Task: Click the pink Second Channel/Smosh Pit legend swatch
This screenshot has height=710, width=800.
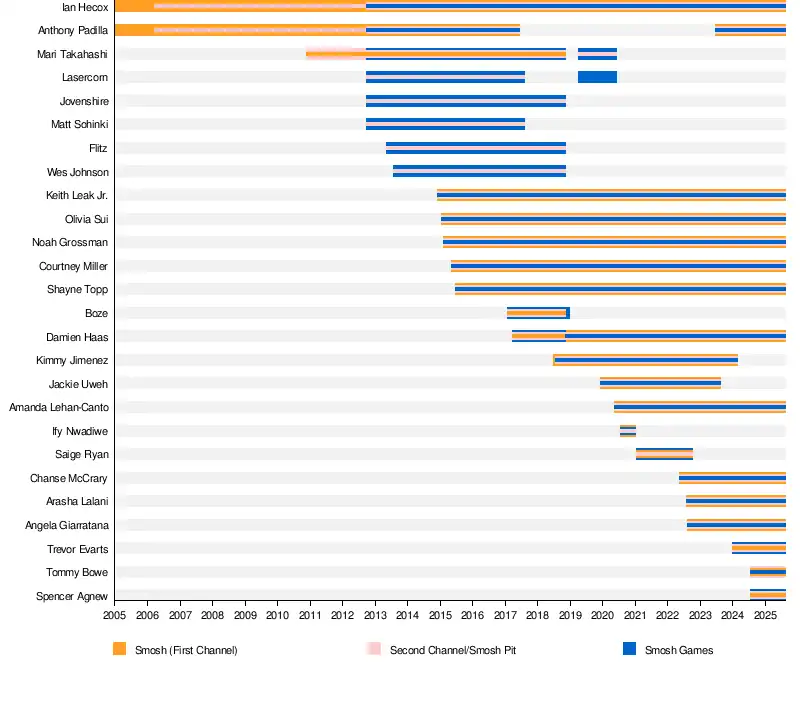Action: tap(374, 649)
